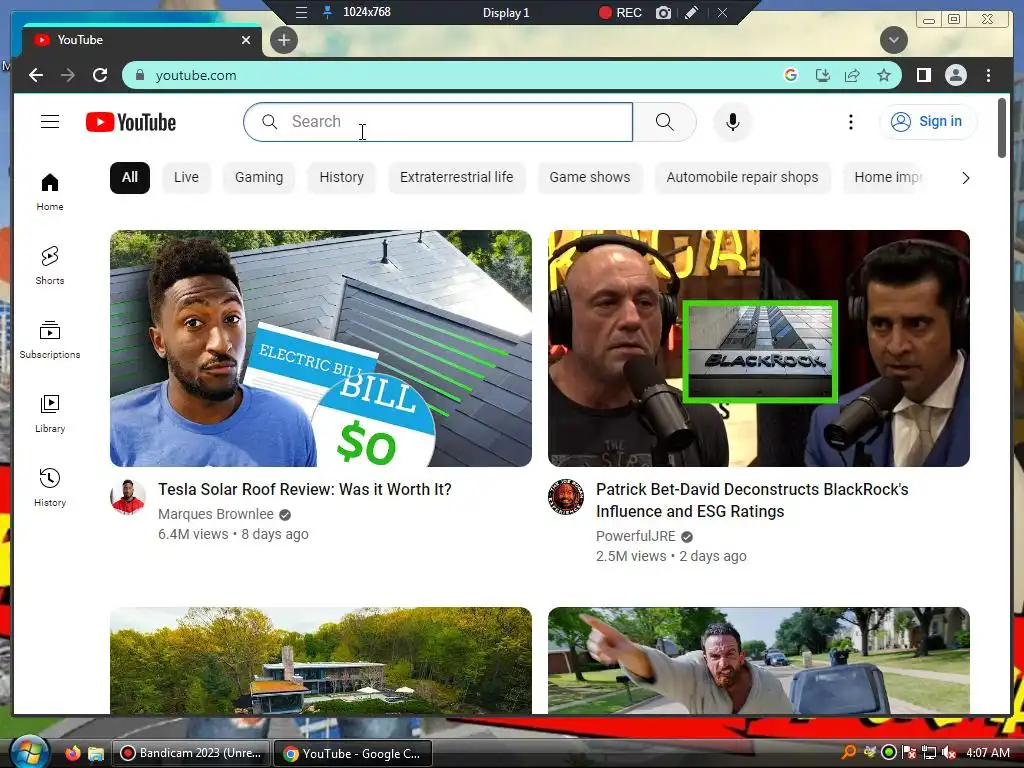
Task: Click the 4:07 AM clock
Action: click(987, 753)
